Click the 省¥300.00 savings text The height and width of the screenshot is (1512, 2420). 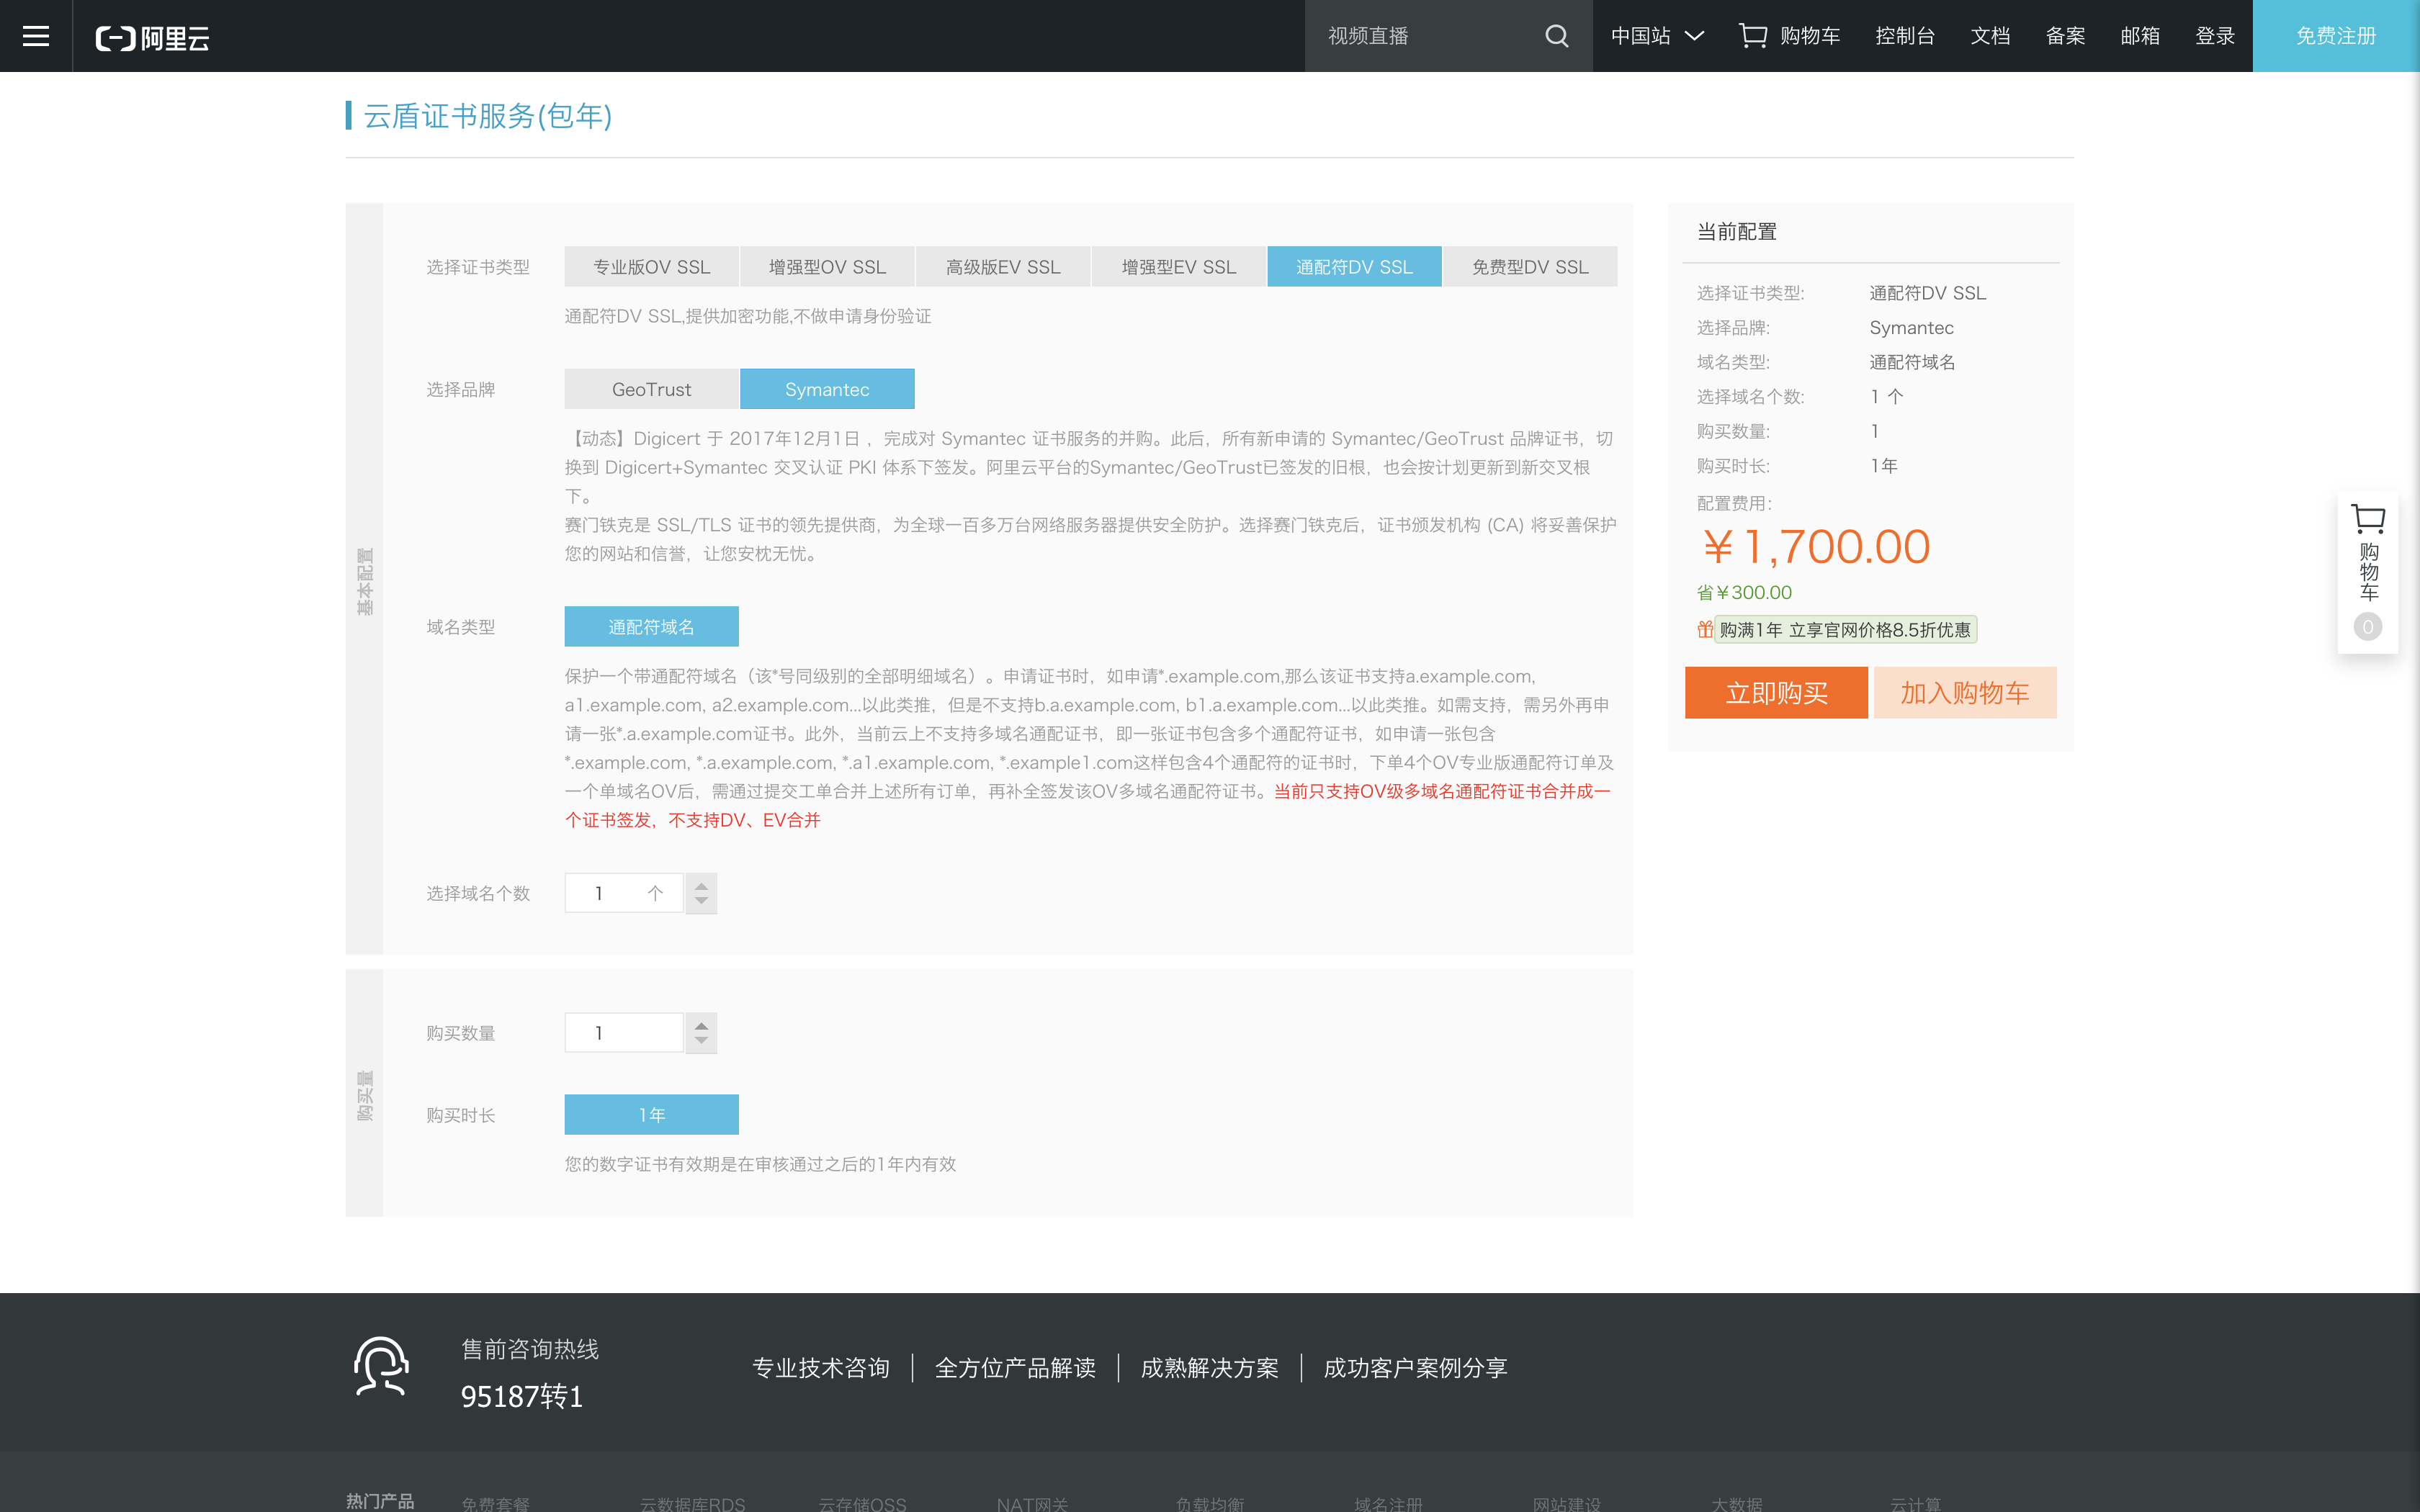[1744, 593]
